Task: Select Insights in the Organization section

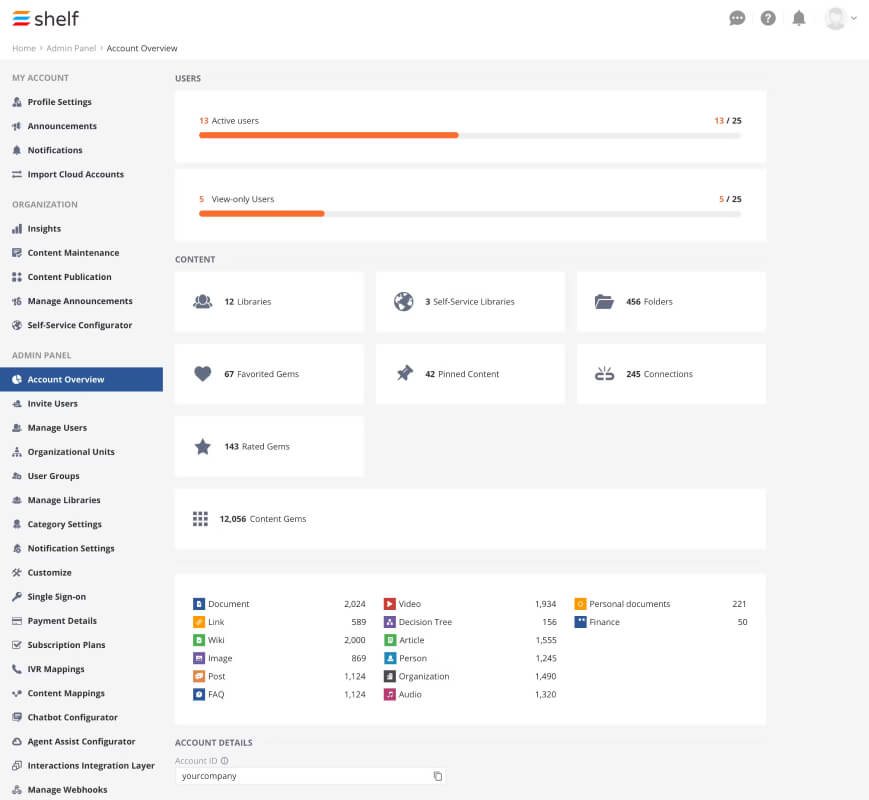Action: [x=44, y=228]
